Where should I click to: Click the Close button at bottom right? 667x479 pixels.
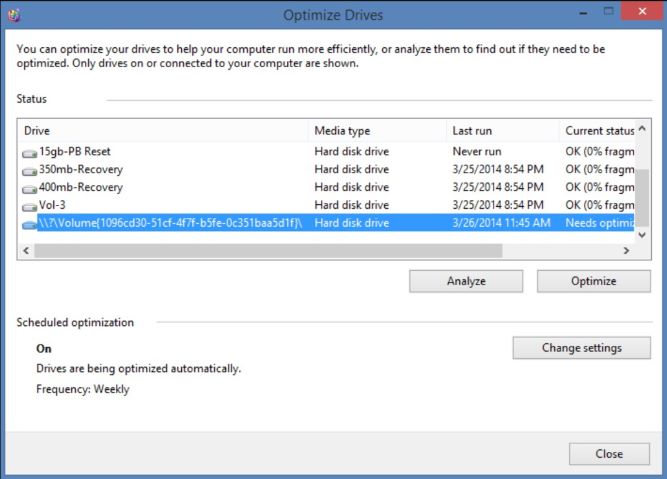click(608, 453)
